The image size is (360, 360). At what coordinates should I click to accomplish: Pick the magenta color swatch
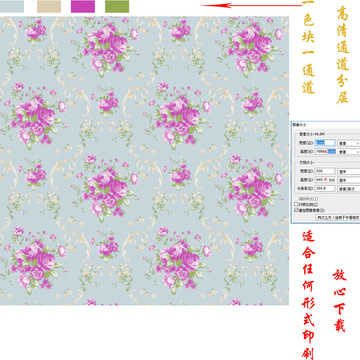pyautogui.click(x=83, y=6)
